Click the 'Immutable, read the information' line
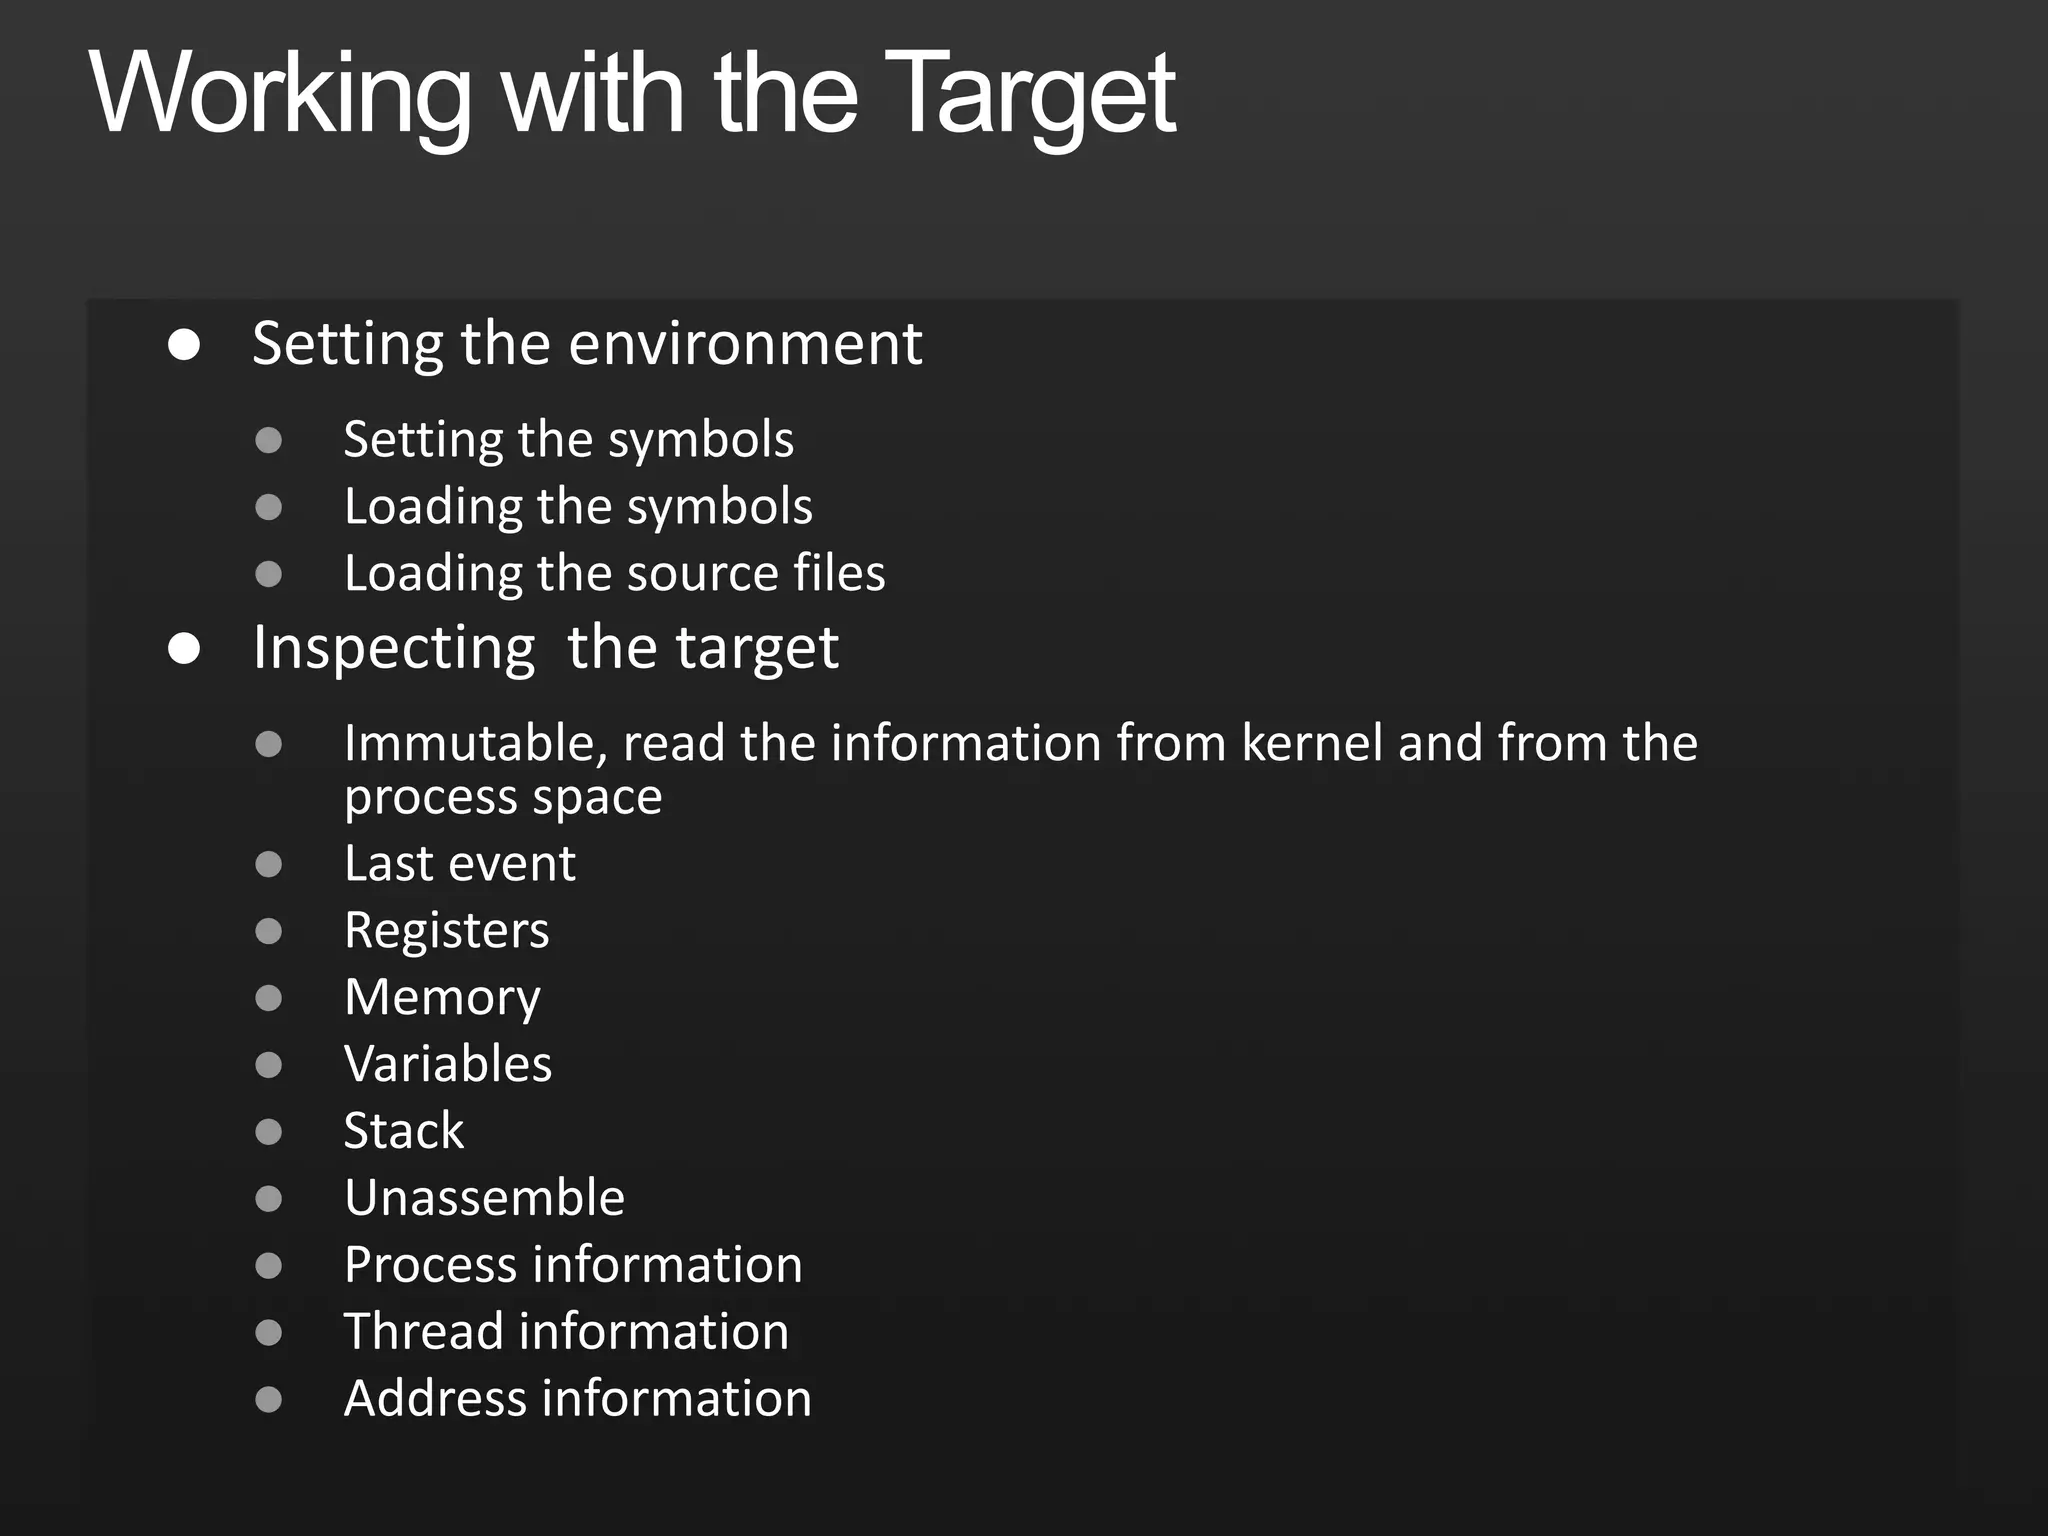This screenshot has width=2048, height=1536. tap(1020, 744)
